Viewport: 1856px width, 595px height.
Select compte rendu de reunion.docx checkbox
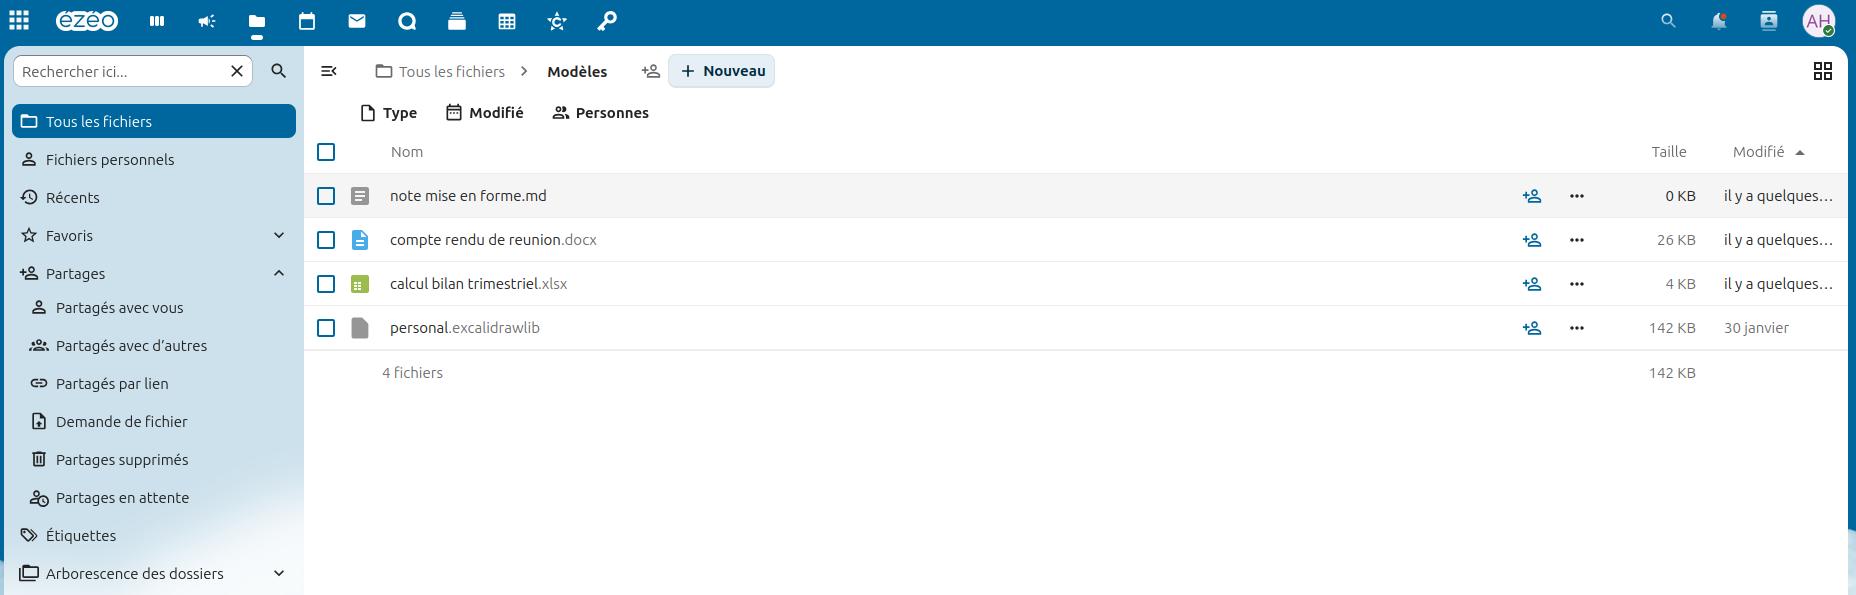[326, 240]
